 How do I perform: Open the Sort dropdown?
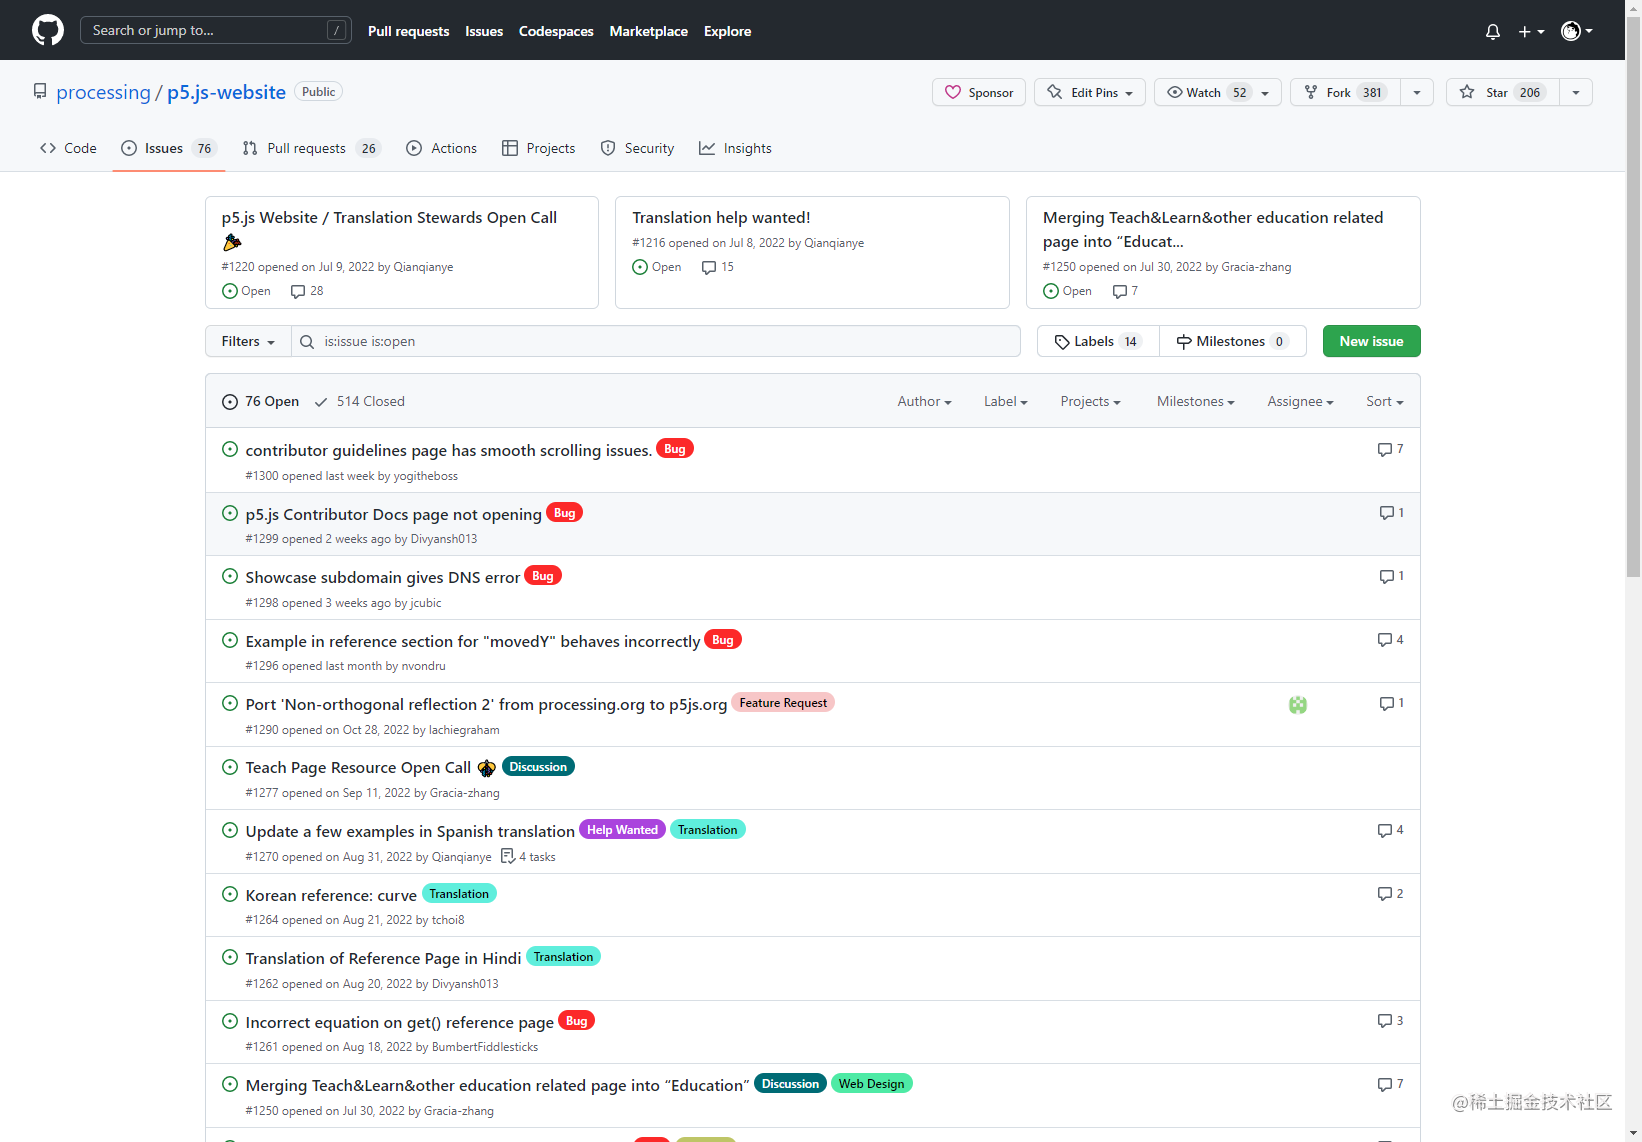(x=1385, y=401)
